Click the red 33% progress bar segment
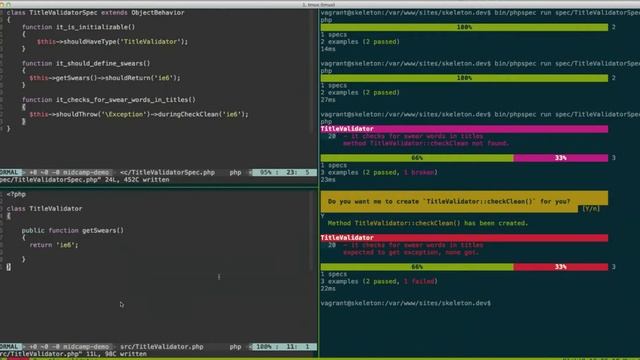Screen dimensions: 640x360 tap(560, 267)
